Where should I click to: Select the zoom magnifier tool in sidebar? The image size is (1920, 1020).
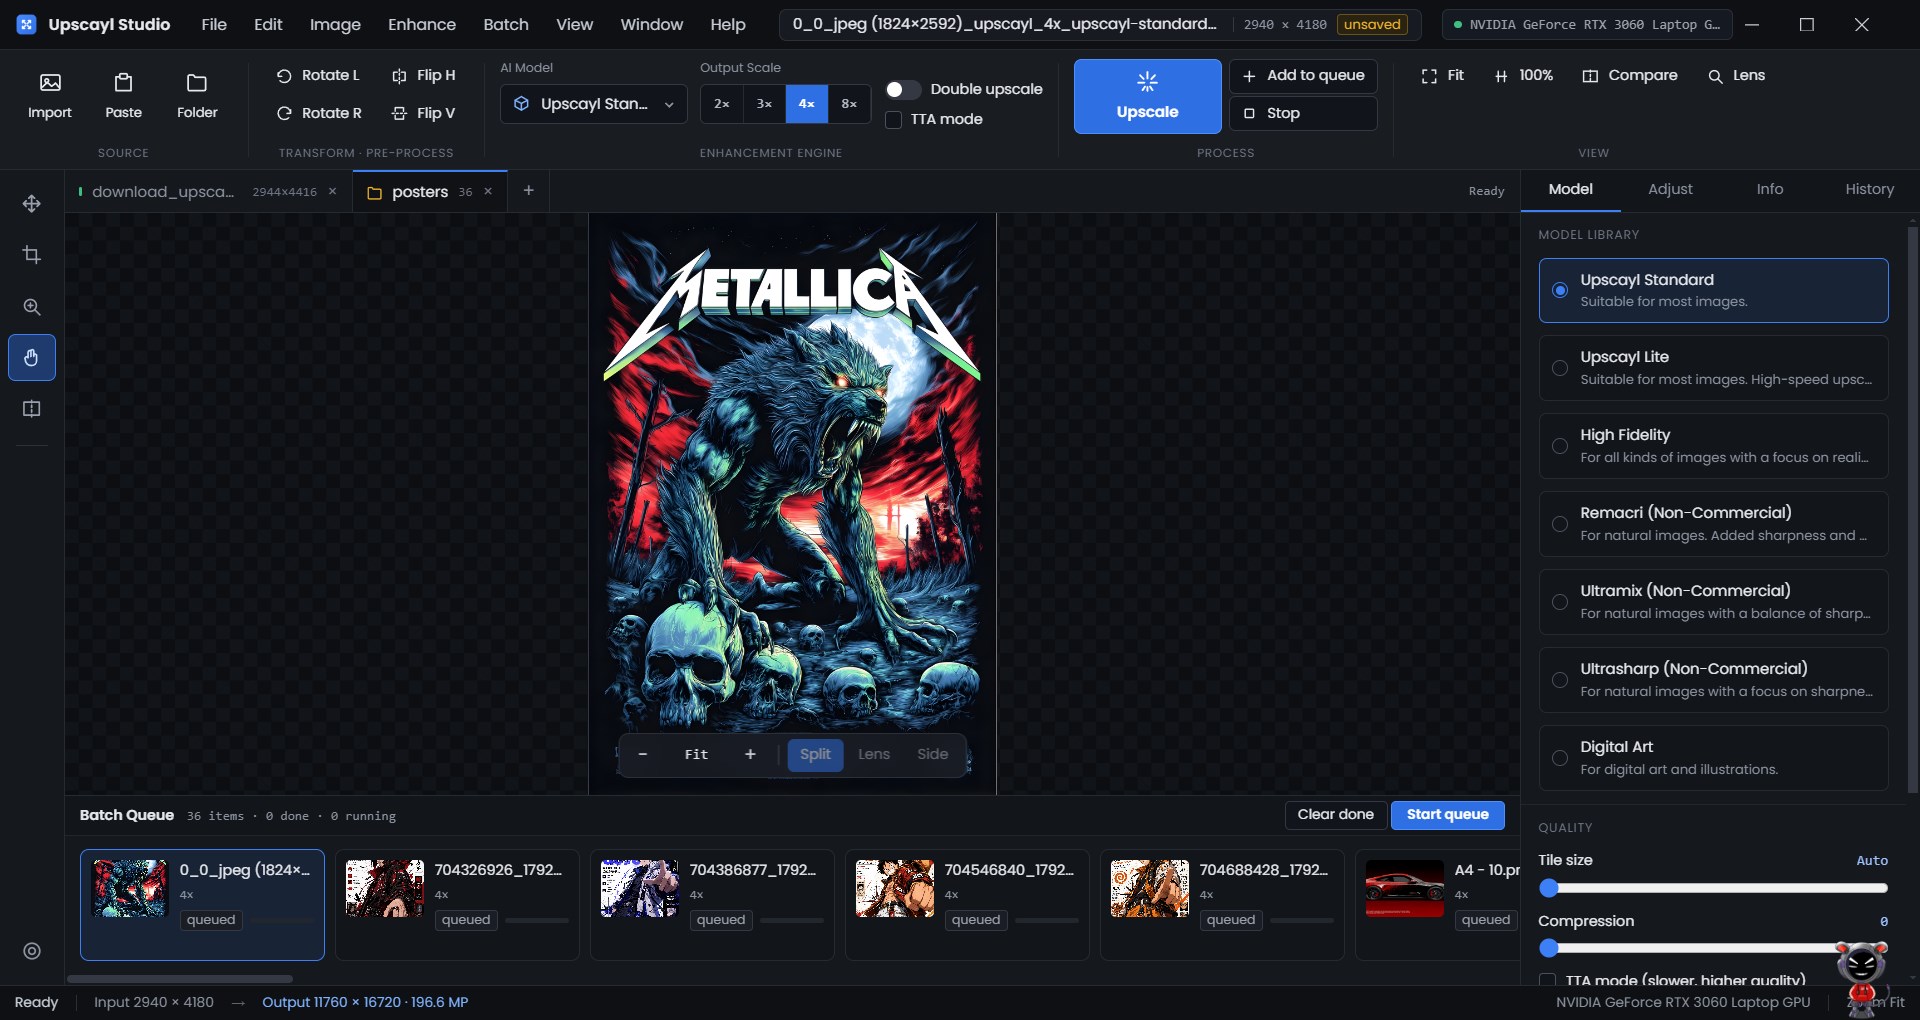click(x=32, y=307)
